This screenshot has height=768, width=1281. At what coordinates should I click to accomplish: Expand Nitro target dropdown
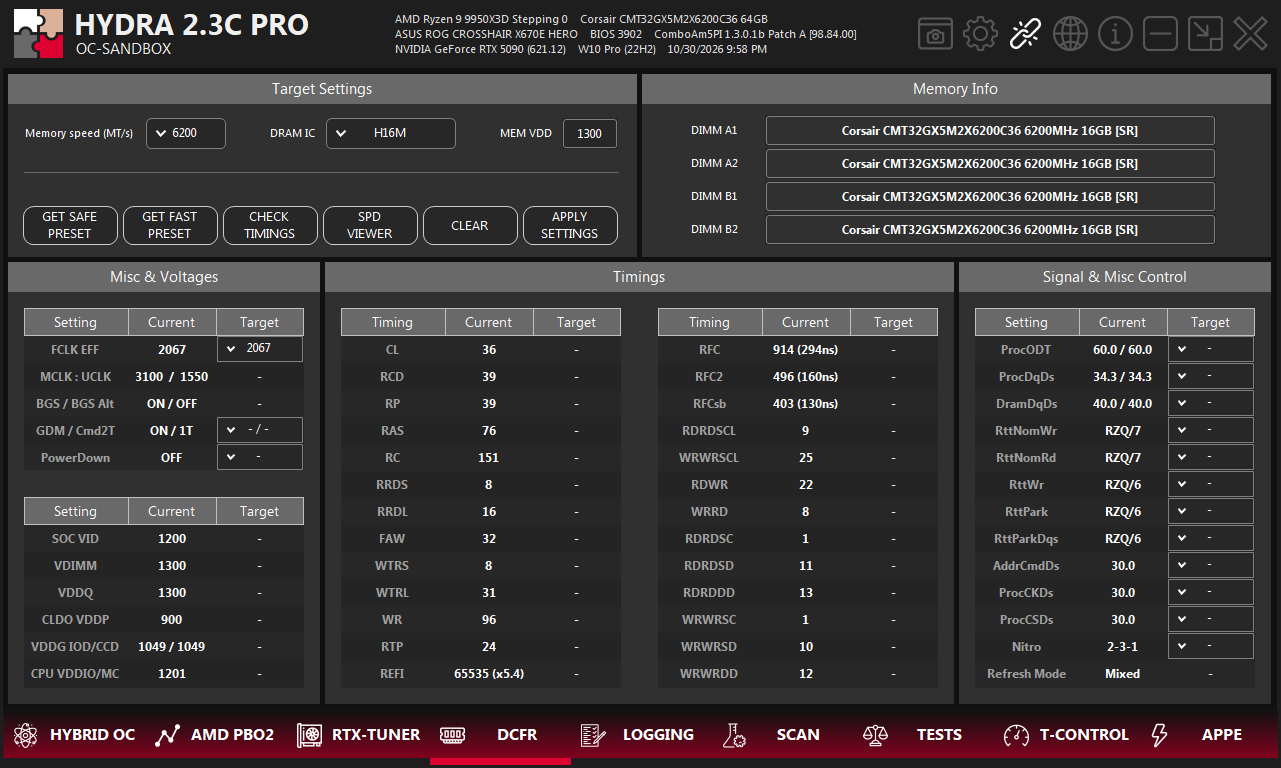tap(1211, 646)
